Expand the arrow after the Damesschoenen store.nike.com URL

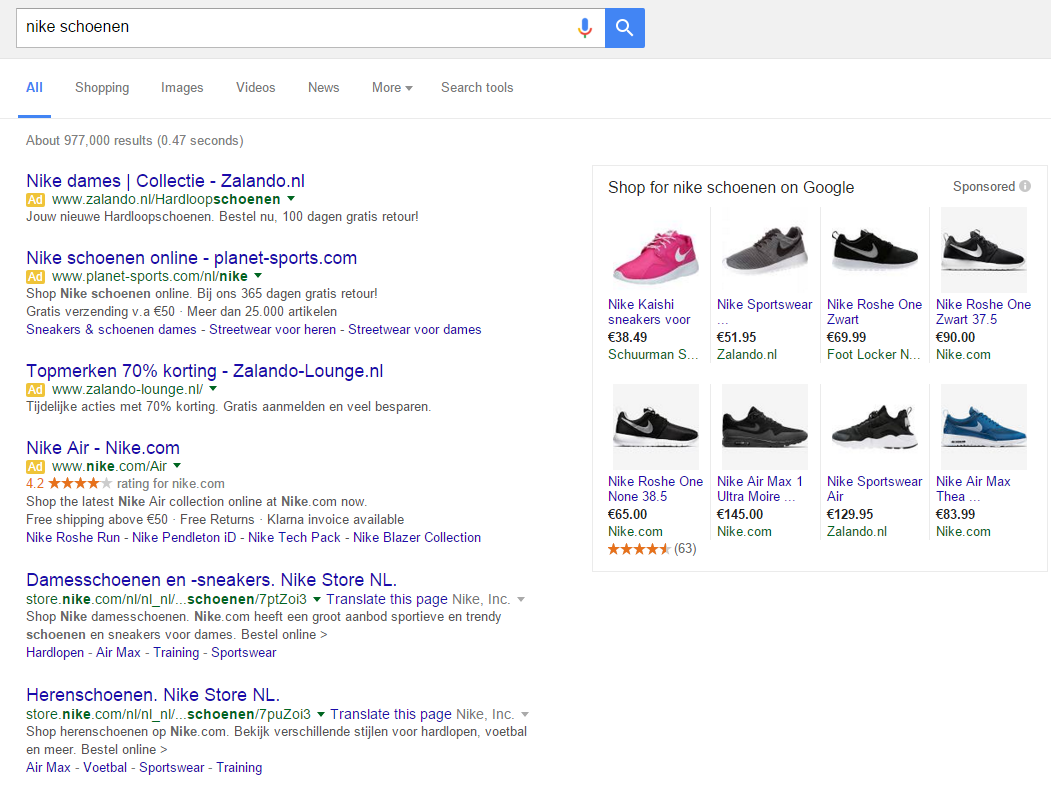317,600
